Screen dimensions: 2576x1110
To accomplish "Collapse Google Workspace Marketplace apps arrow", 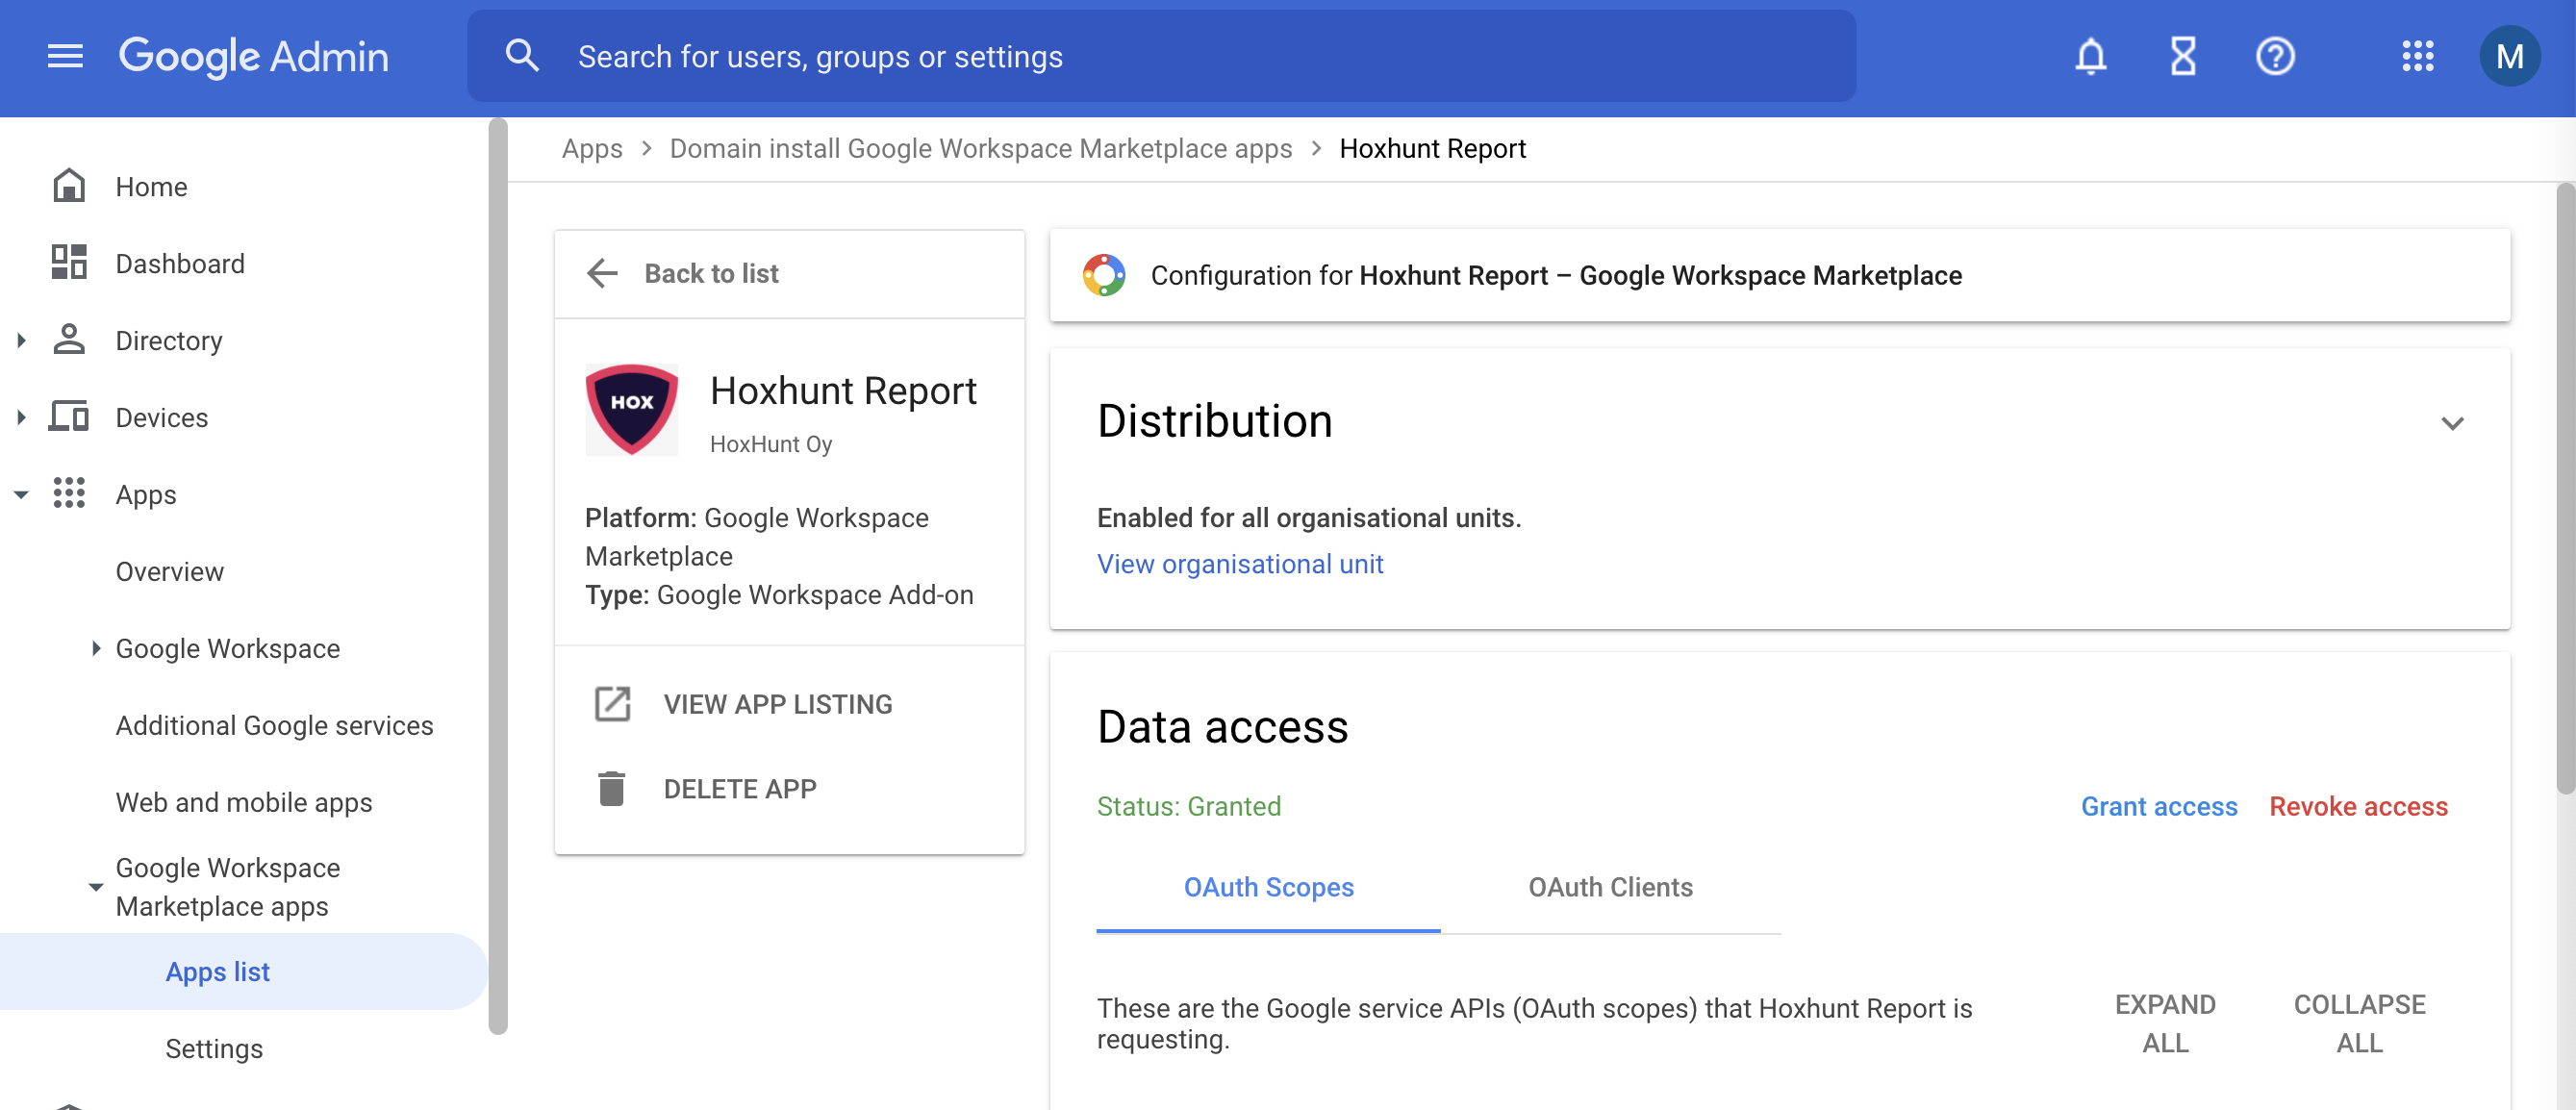I will pyautogui.click(x=96, y=887).
